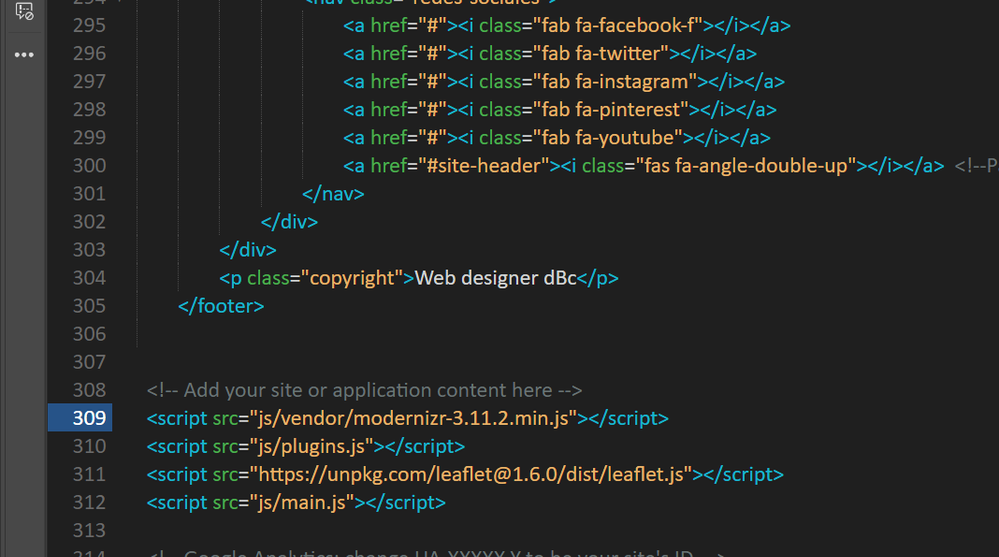999x557 pixels.
Task: Click the "#site-header" href value
Action: pyautogui.click(x=484, y=166)
